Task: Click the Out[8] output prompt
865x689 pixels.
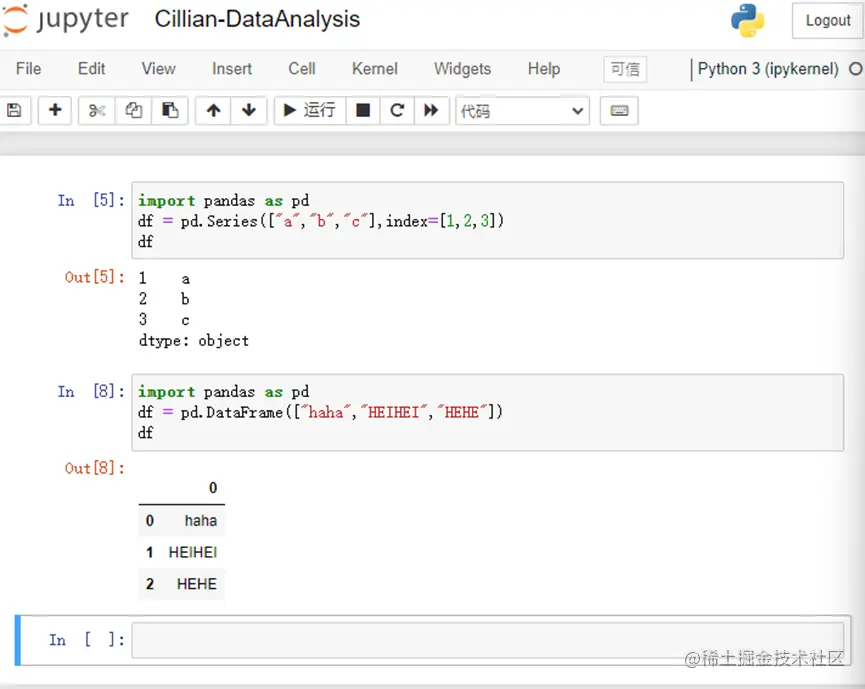Action: point(94,468)
